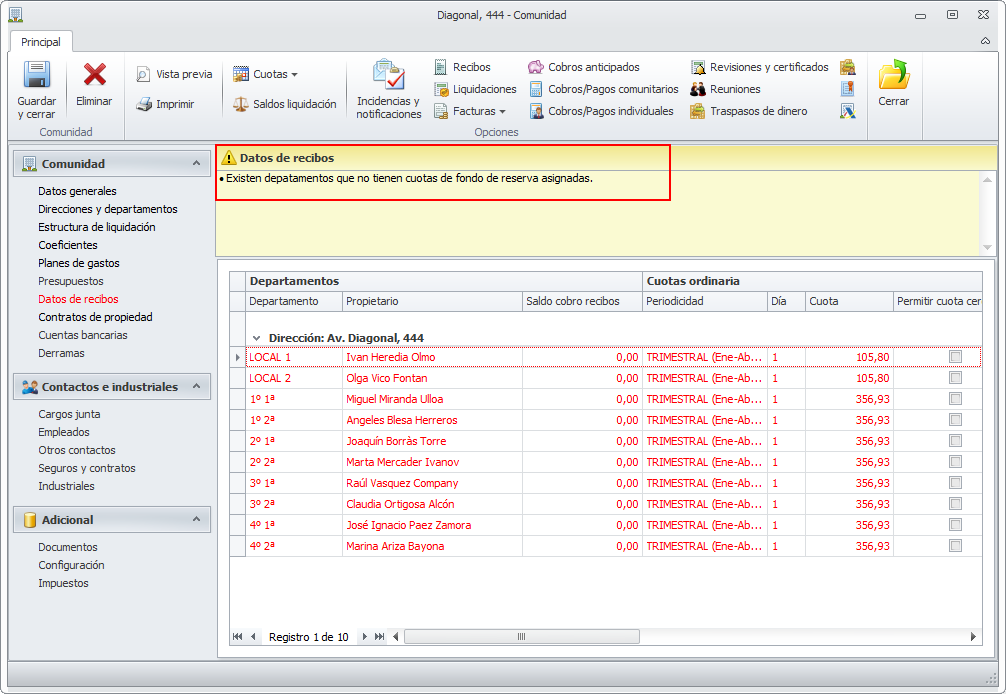Click top small icon right of Revisiones
This screenshot has height=694, width=1006.
(x=848, y=67)
